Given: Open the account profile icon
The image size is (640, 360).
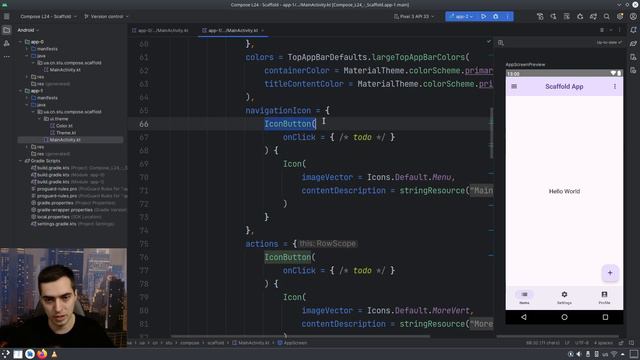Looking at the screenshot, I should tap(633, 16).
